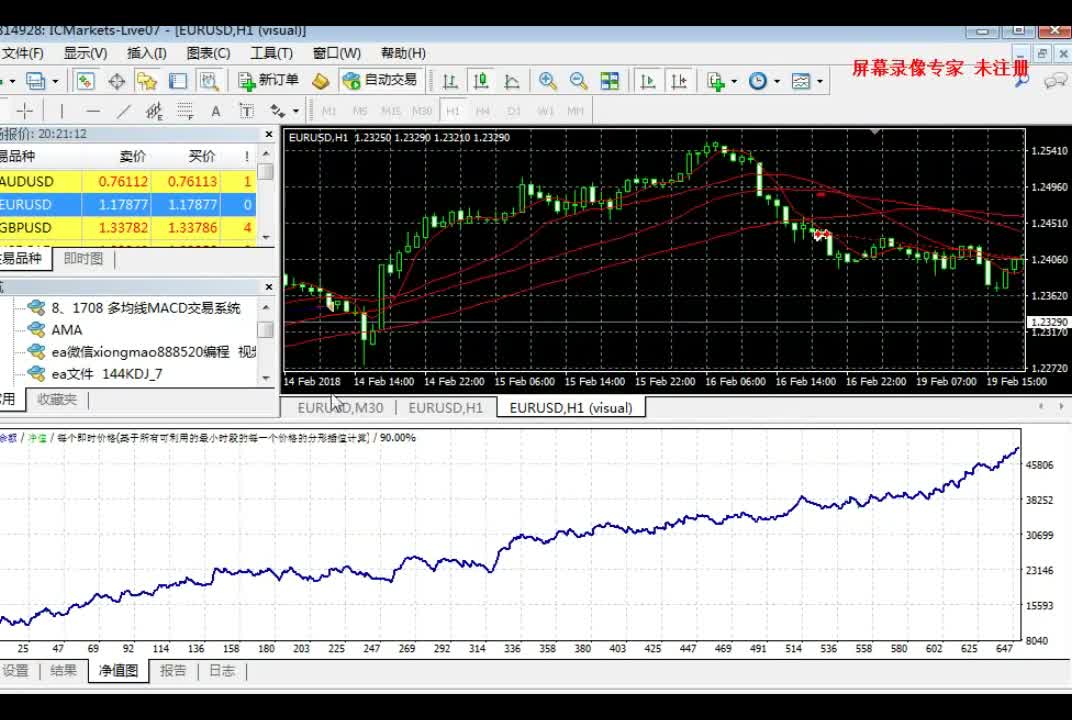Select the crosshair cursor tool

pos(25,111)
